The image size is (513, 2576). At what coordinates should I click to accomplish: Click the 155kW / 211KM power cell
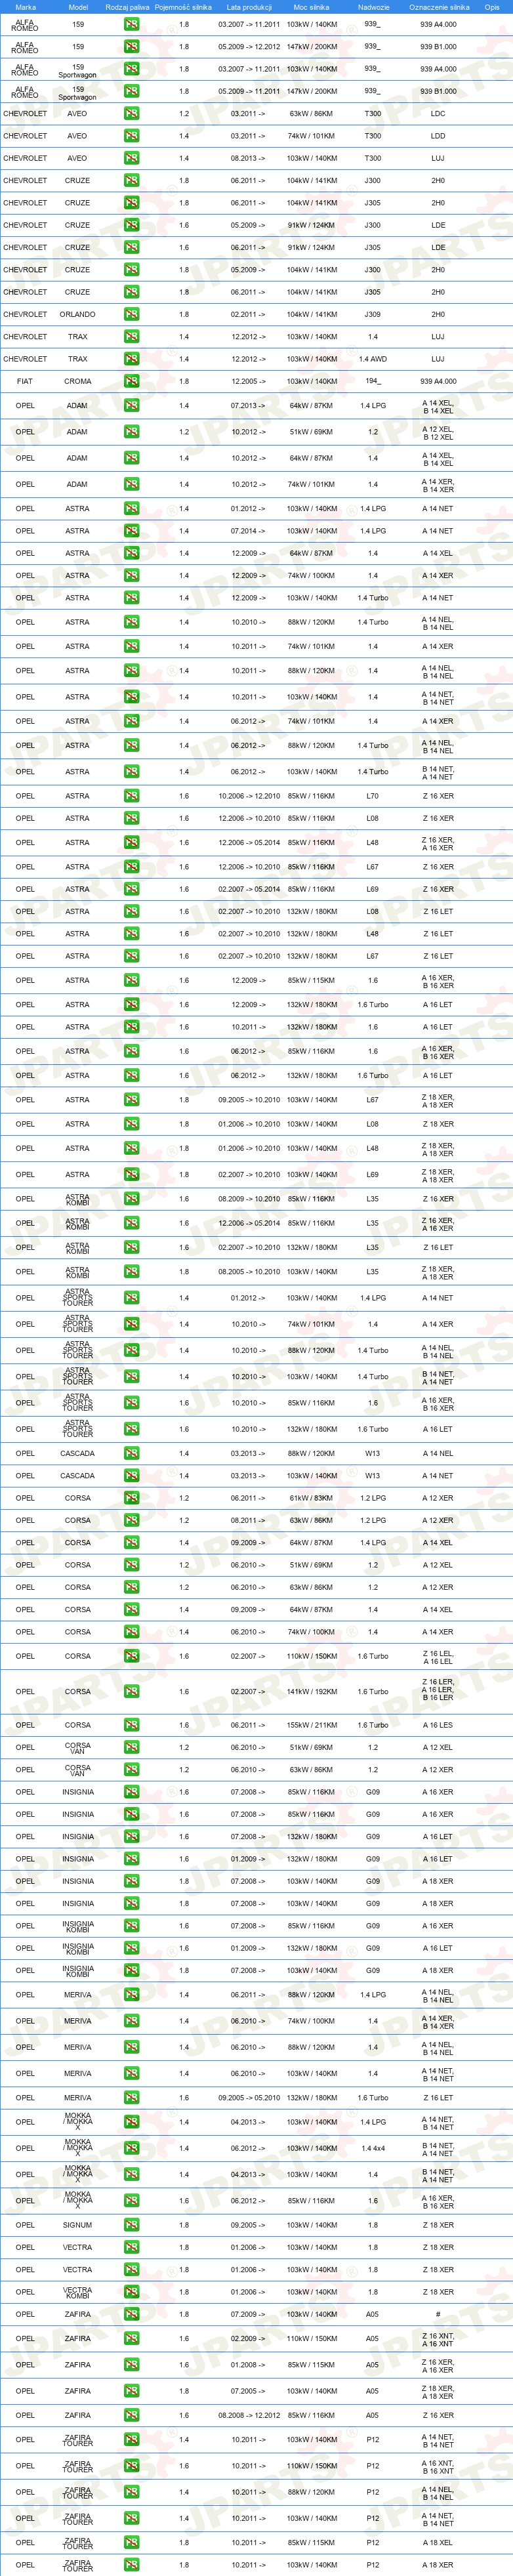312,1725
